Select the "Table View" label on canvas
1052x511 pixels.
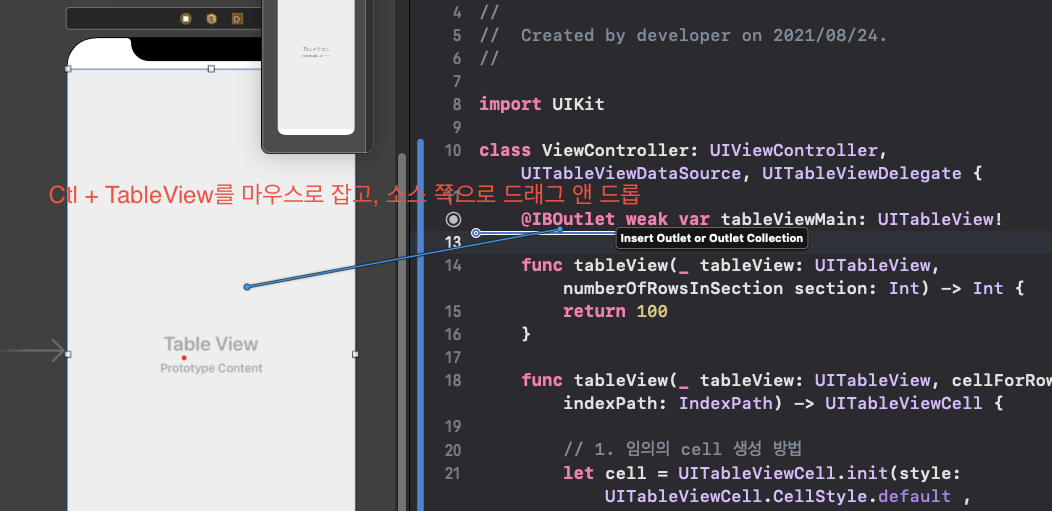[x=211, y=344]
